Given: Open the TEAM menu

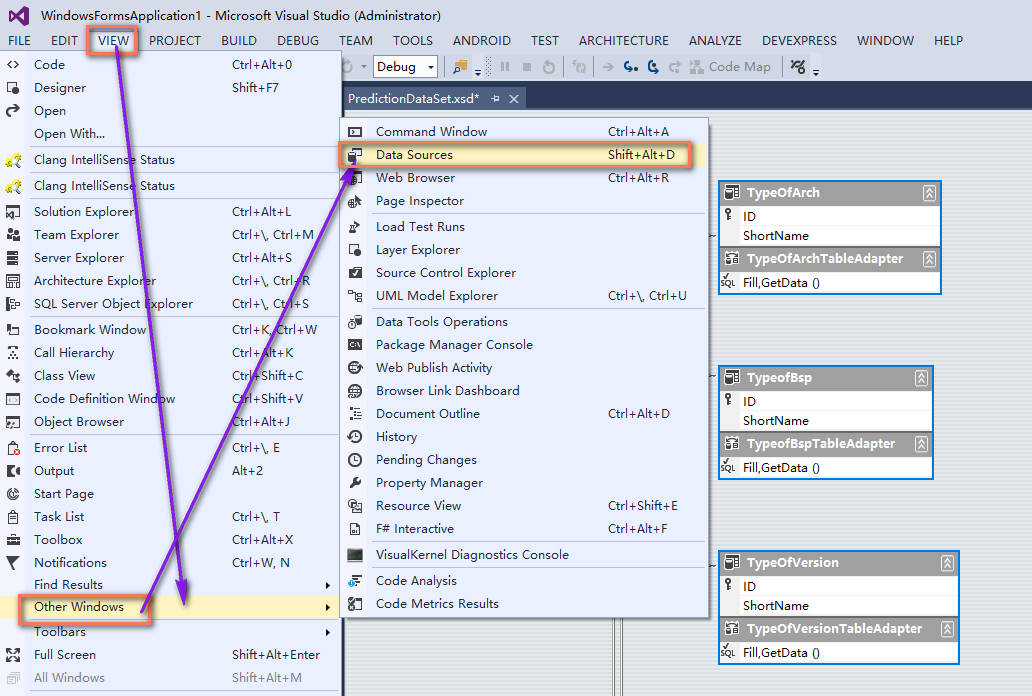Looking at the screenshot, I should [356, 40].
